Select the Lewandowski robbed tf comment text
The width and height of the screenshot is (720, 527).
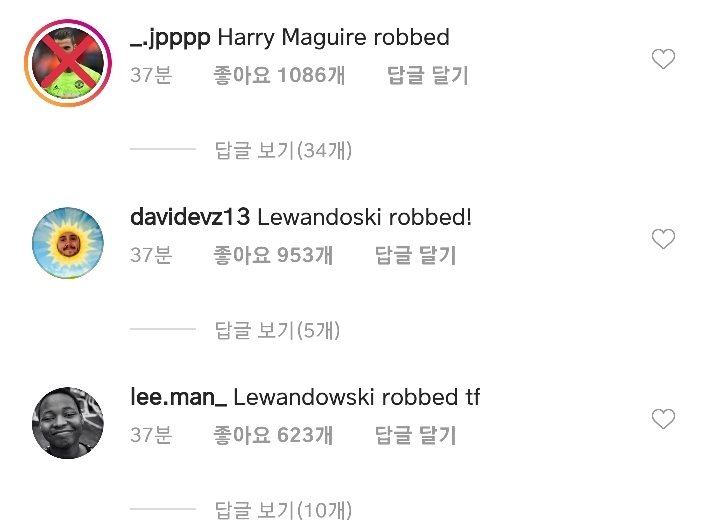pyautogui.click(x=357, y=397)
